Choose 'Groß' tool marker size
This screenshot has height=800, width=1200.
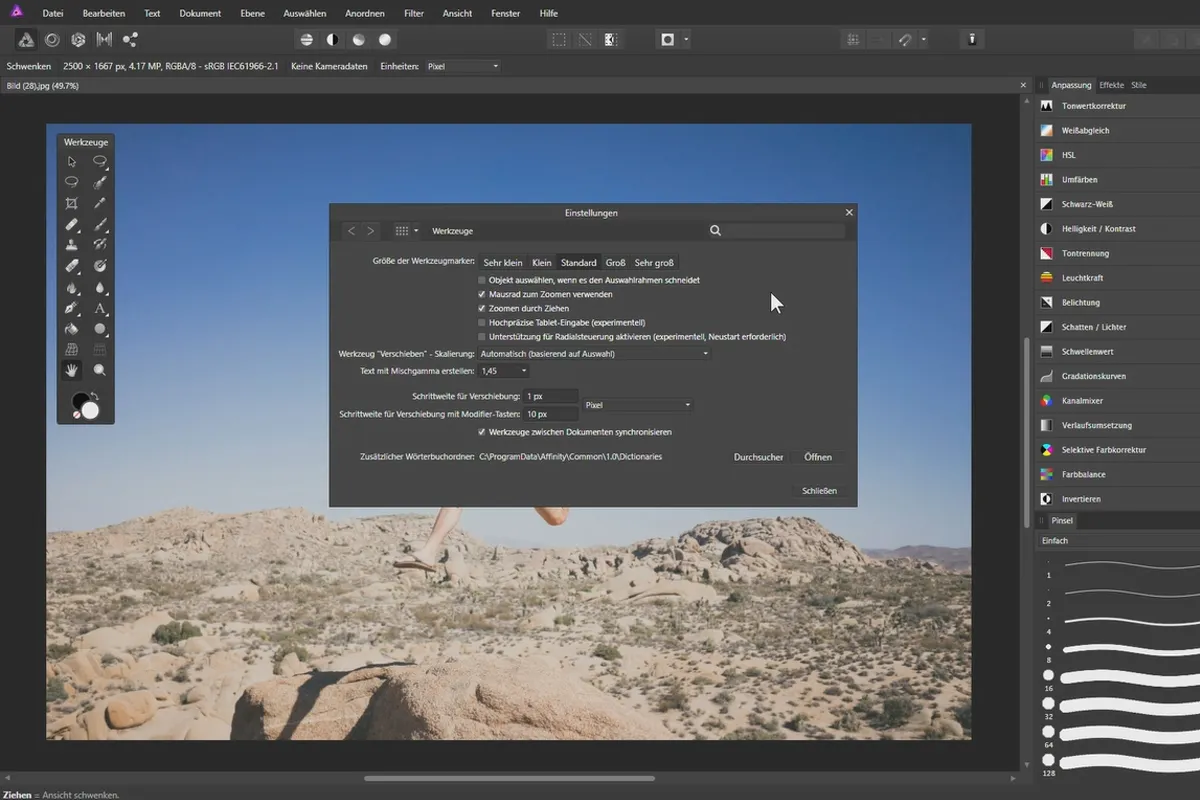(615, 263)
